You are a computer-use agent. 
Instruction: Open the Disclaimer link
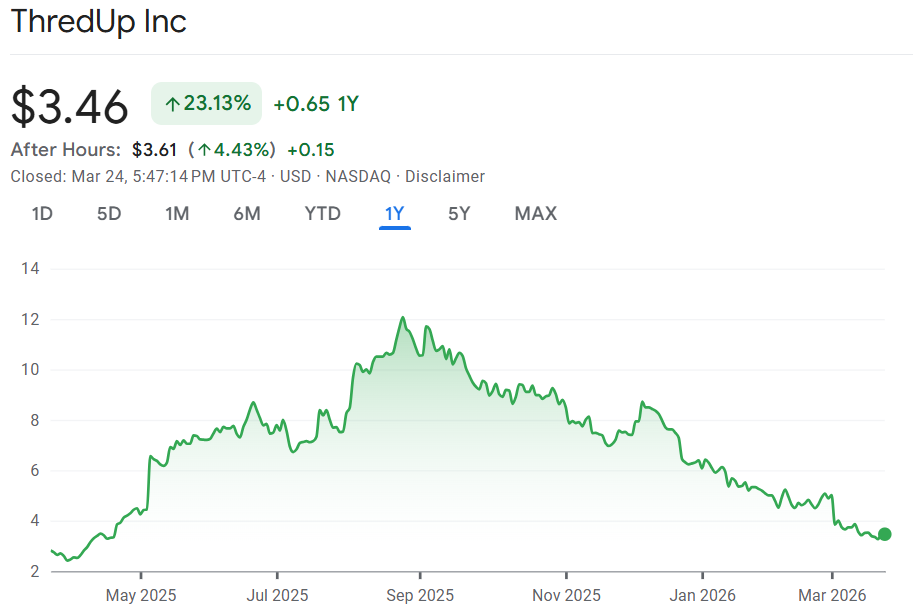445,177
